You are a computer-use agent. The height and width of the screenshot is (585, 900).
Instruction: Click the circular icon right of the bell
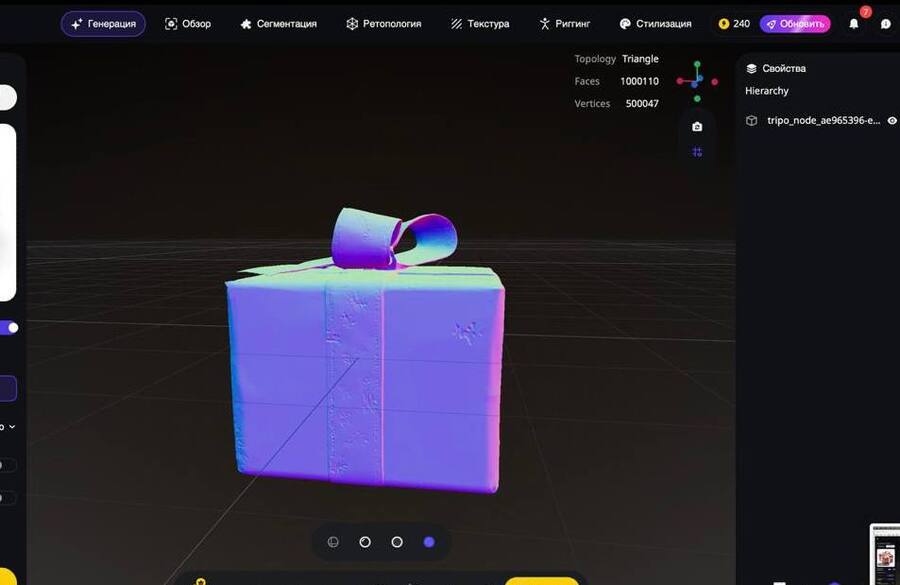(886, 24)
